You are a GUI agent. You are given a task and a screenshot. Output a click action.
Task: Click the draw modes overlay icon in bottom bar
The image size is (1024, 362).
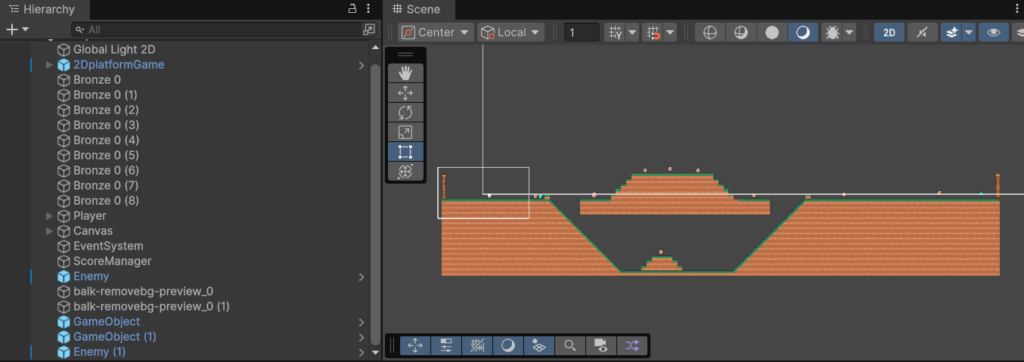[508, 345]
